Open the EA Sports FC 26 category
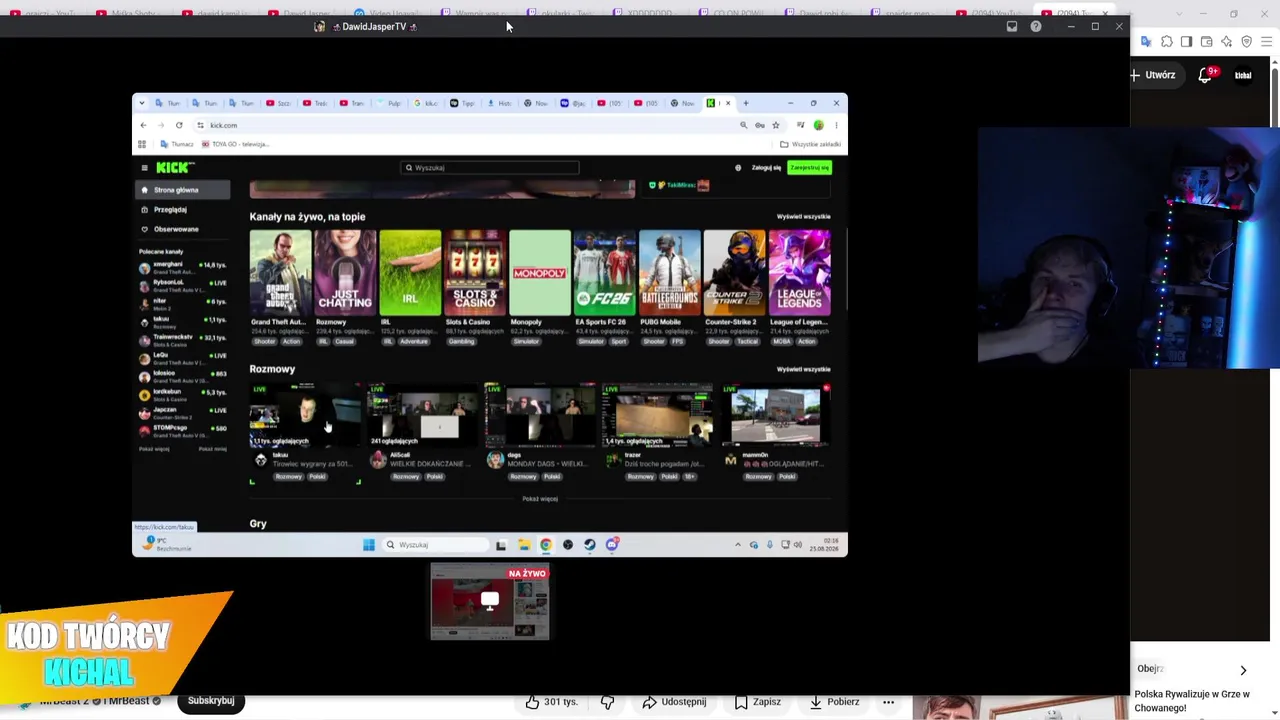Viewport: 1280px width, 720px height. click(x=605, y=272)
